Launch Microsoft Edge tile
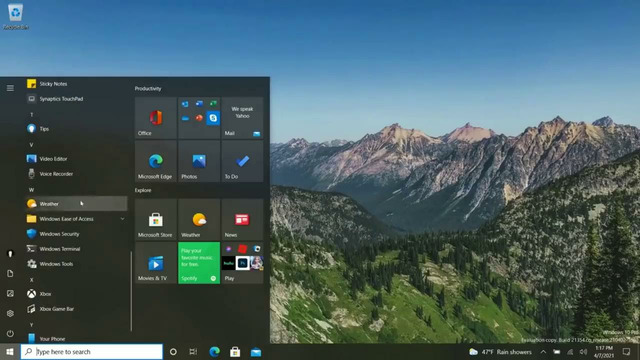Viewport: 640px width, 360px height. click(156, 161)
